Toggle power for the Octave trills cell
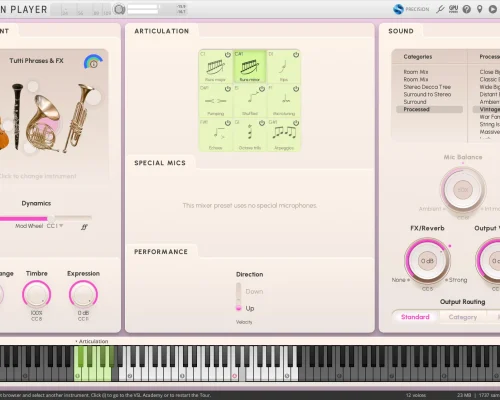This screenshot has height=400, width=500. [262, 123]
